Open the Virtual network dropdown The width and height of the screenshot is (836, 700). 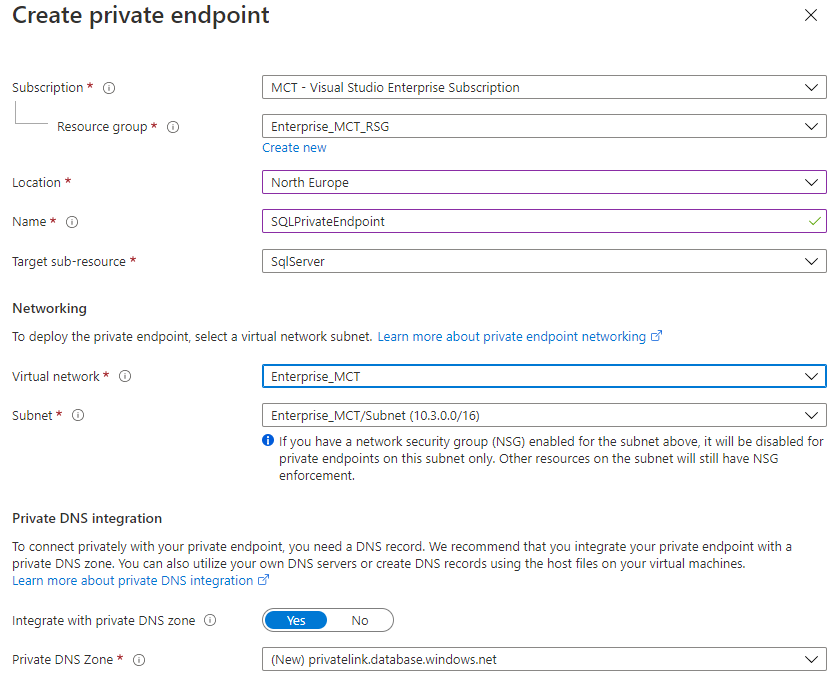point(543,377)
